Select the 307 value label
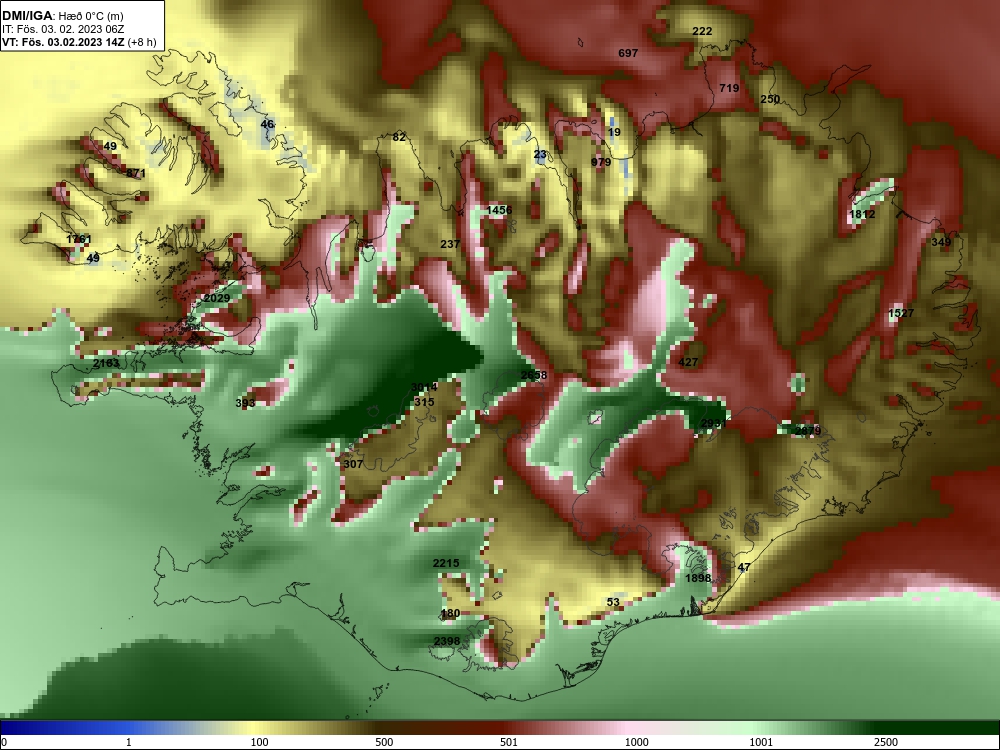 (353, 464)
